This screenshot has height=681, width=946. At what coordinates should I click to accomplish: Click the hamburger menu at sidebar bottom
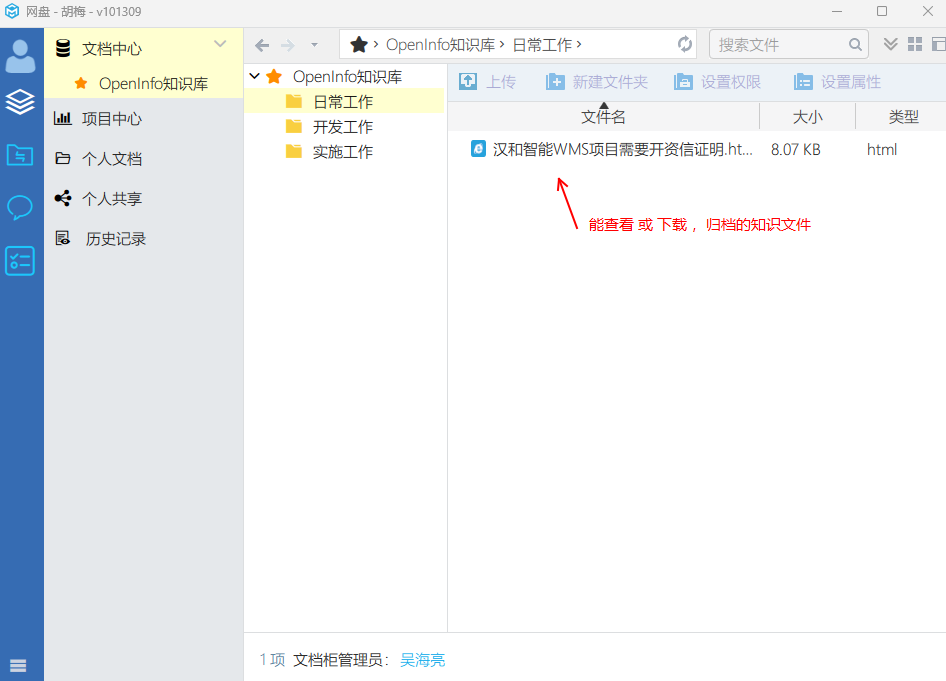pyautogui.click(x=19, y=665)
